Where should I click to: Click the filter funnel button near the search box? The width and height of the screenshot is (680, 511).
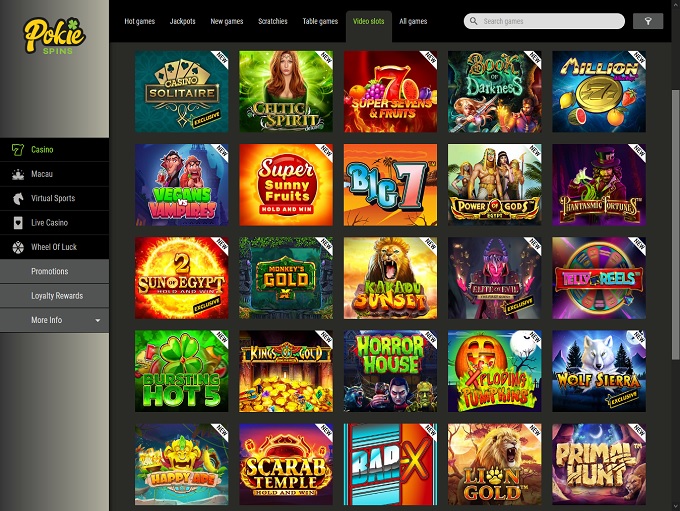(x=648, y=21)
